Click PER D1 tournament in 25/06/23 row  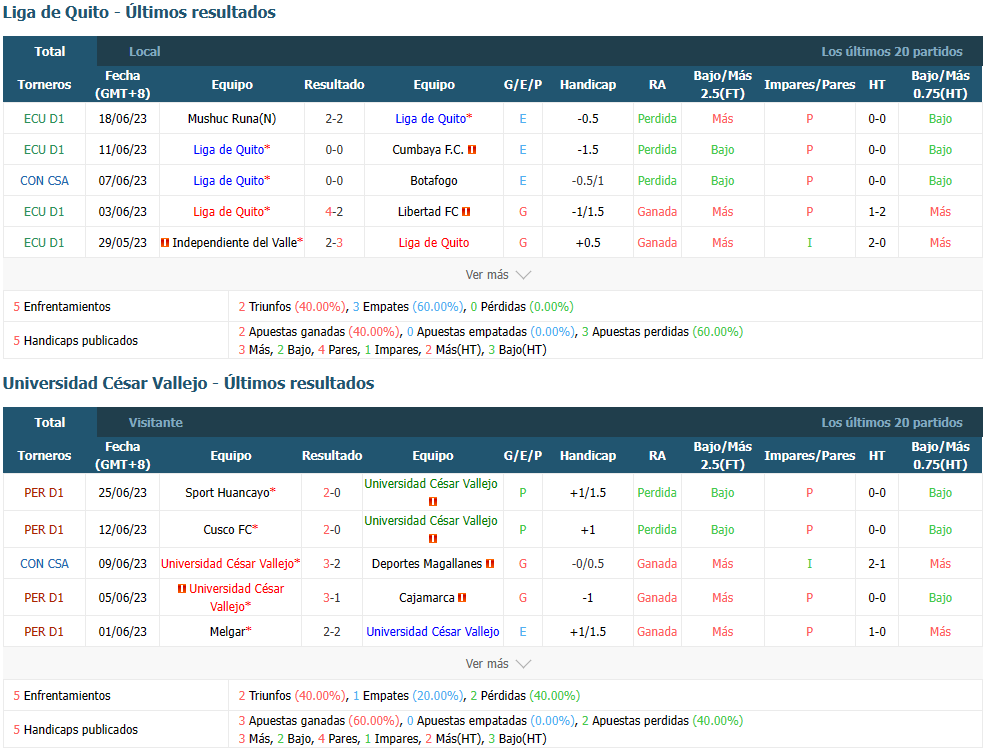[x=44, y=493]
